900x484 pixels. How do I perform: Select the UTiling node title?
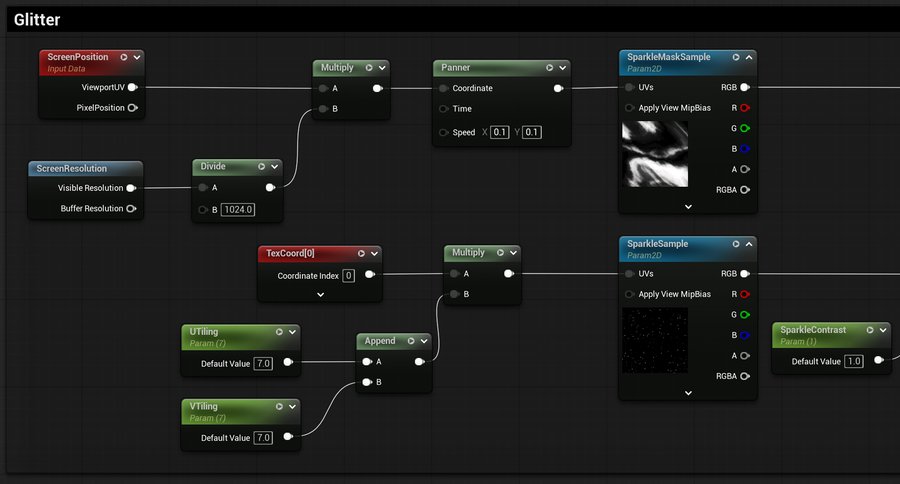coord(204,332)
